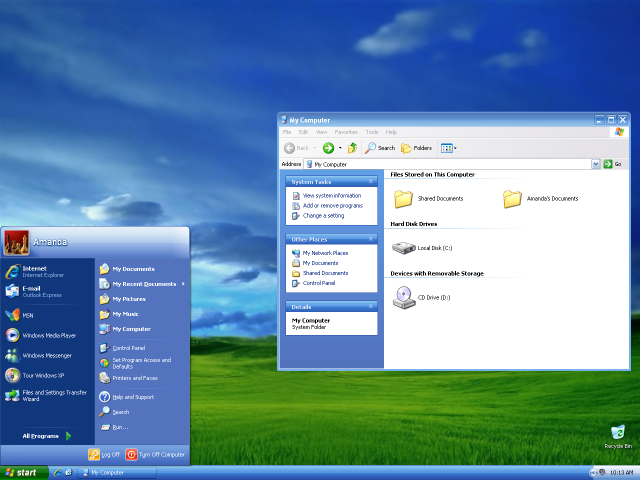Toggle the Folders pane button
This screenshot has height=480, width=640.
tap(416, 148)
